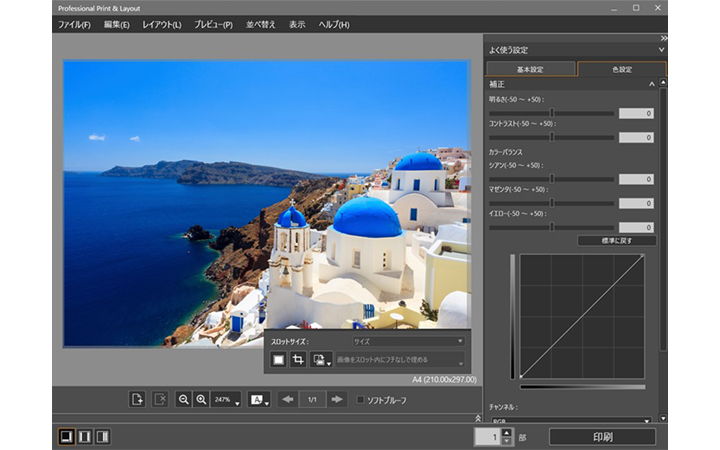The height and width of the screenshot is (450, 720).
Task: Open the 247% zoom level dropdown
Action: click(x=225, y=399)
